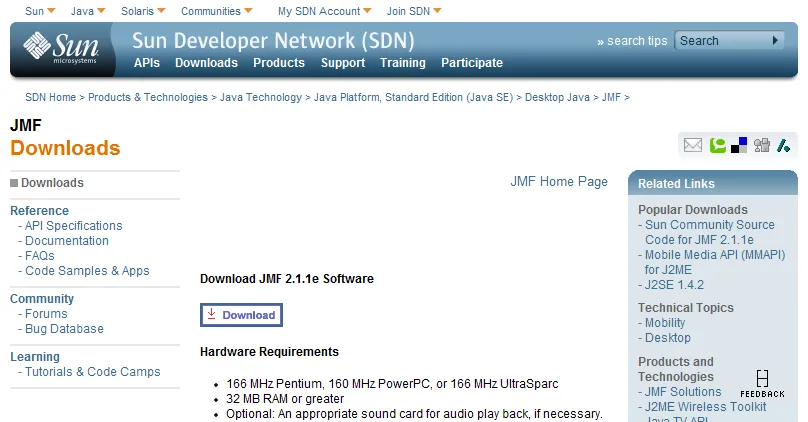Screen dimensions: 808x422
Task: Expand the Join SDN dropdown
Action: click(x=414, y=11)
